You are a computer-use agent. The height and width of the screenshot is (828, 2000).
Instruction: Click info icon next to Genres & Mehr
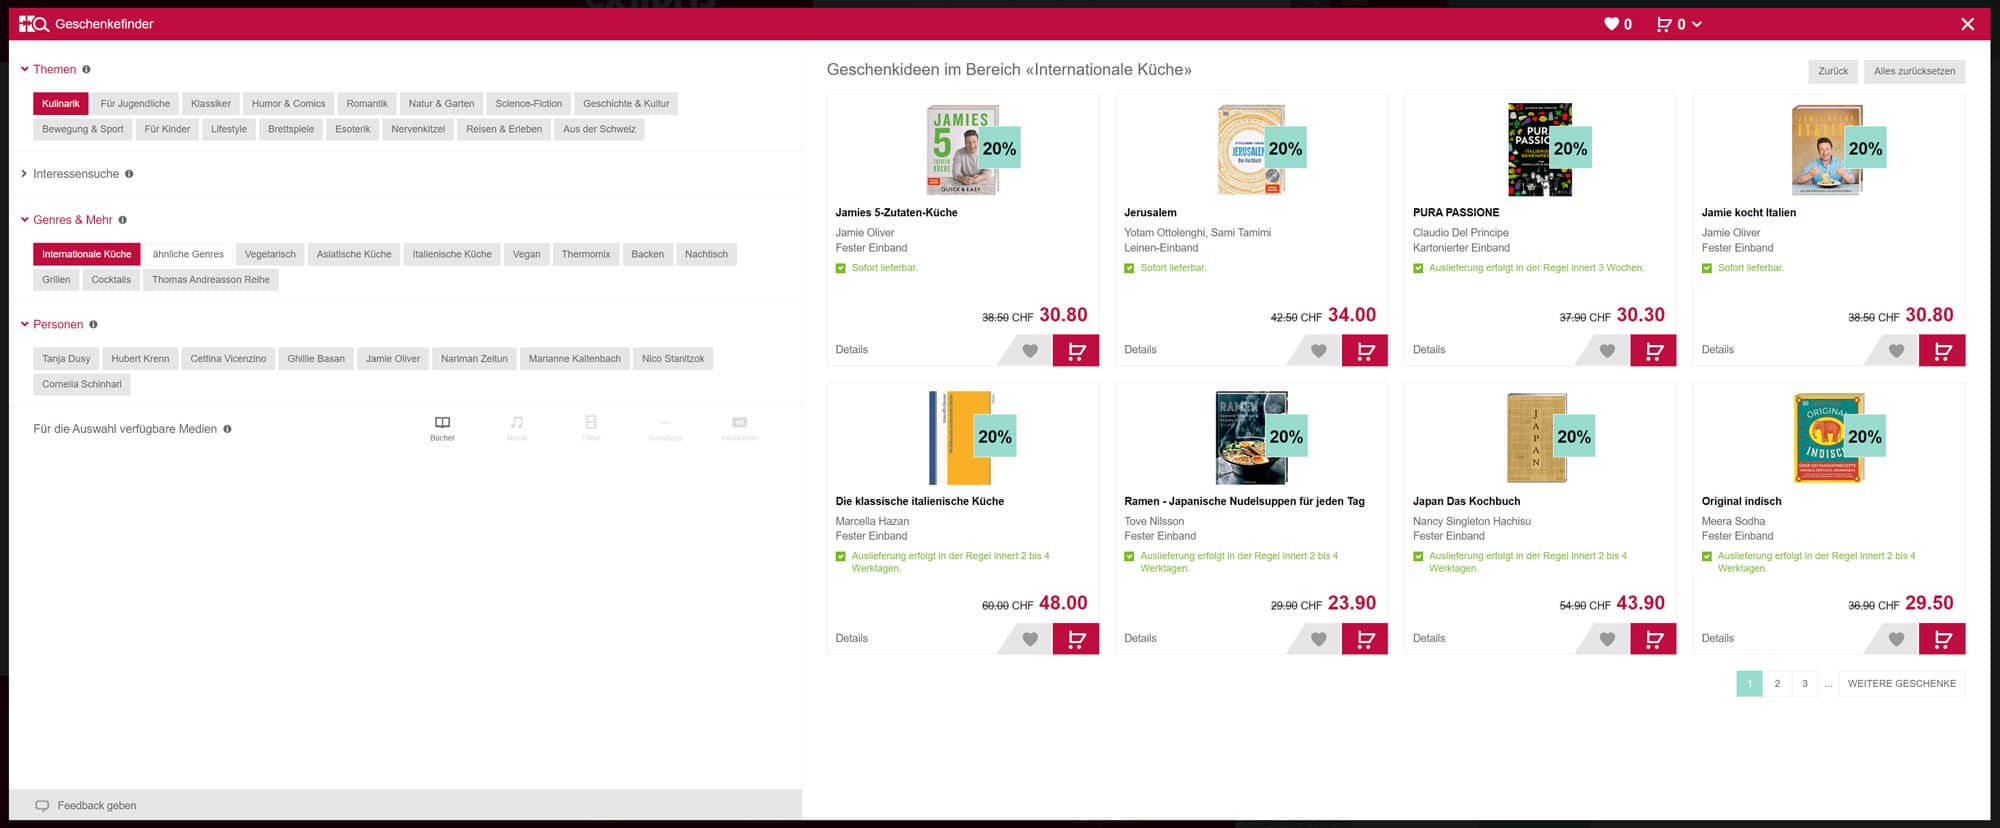coord(123,220)
